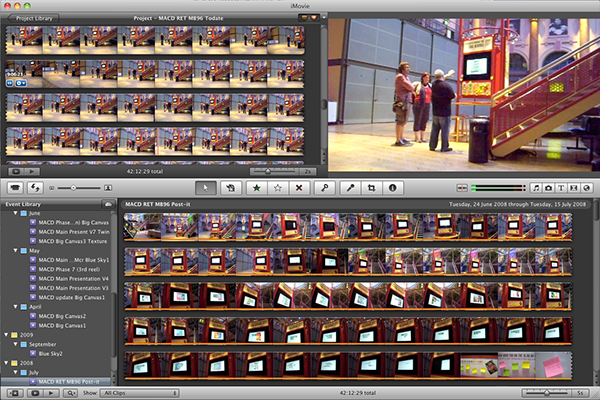Play the project full screen
Image resolution: width=600 pixels, height=400 pixels.
[x=16, y=171]
